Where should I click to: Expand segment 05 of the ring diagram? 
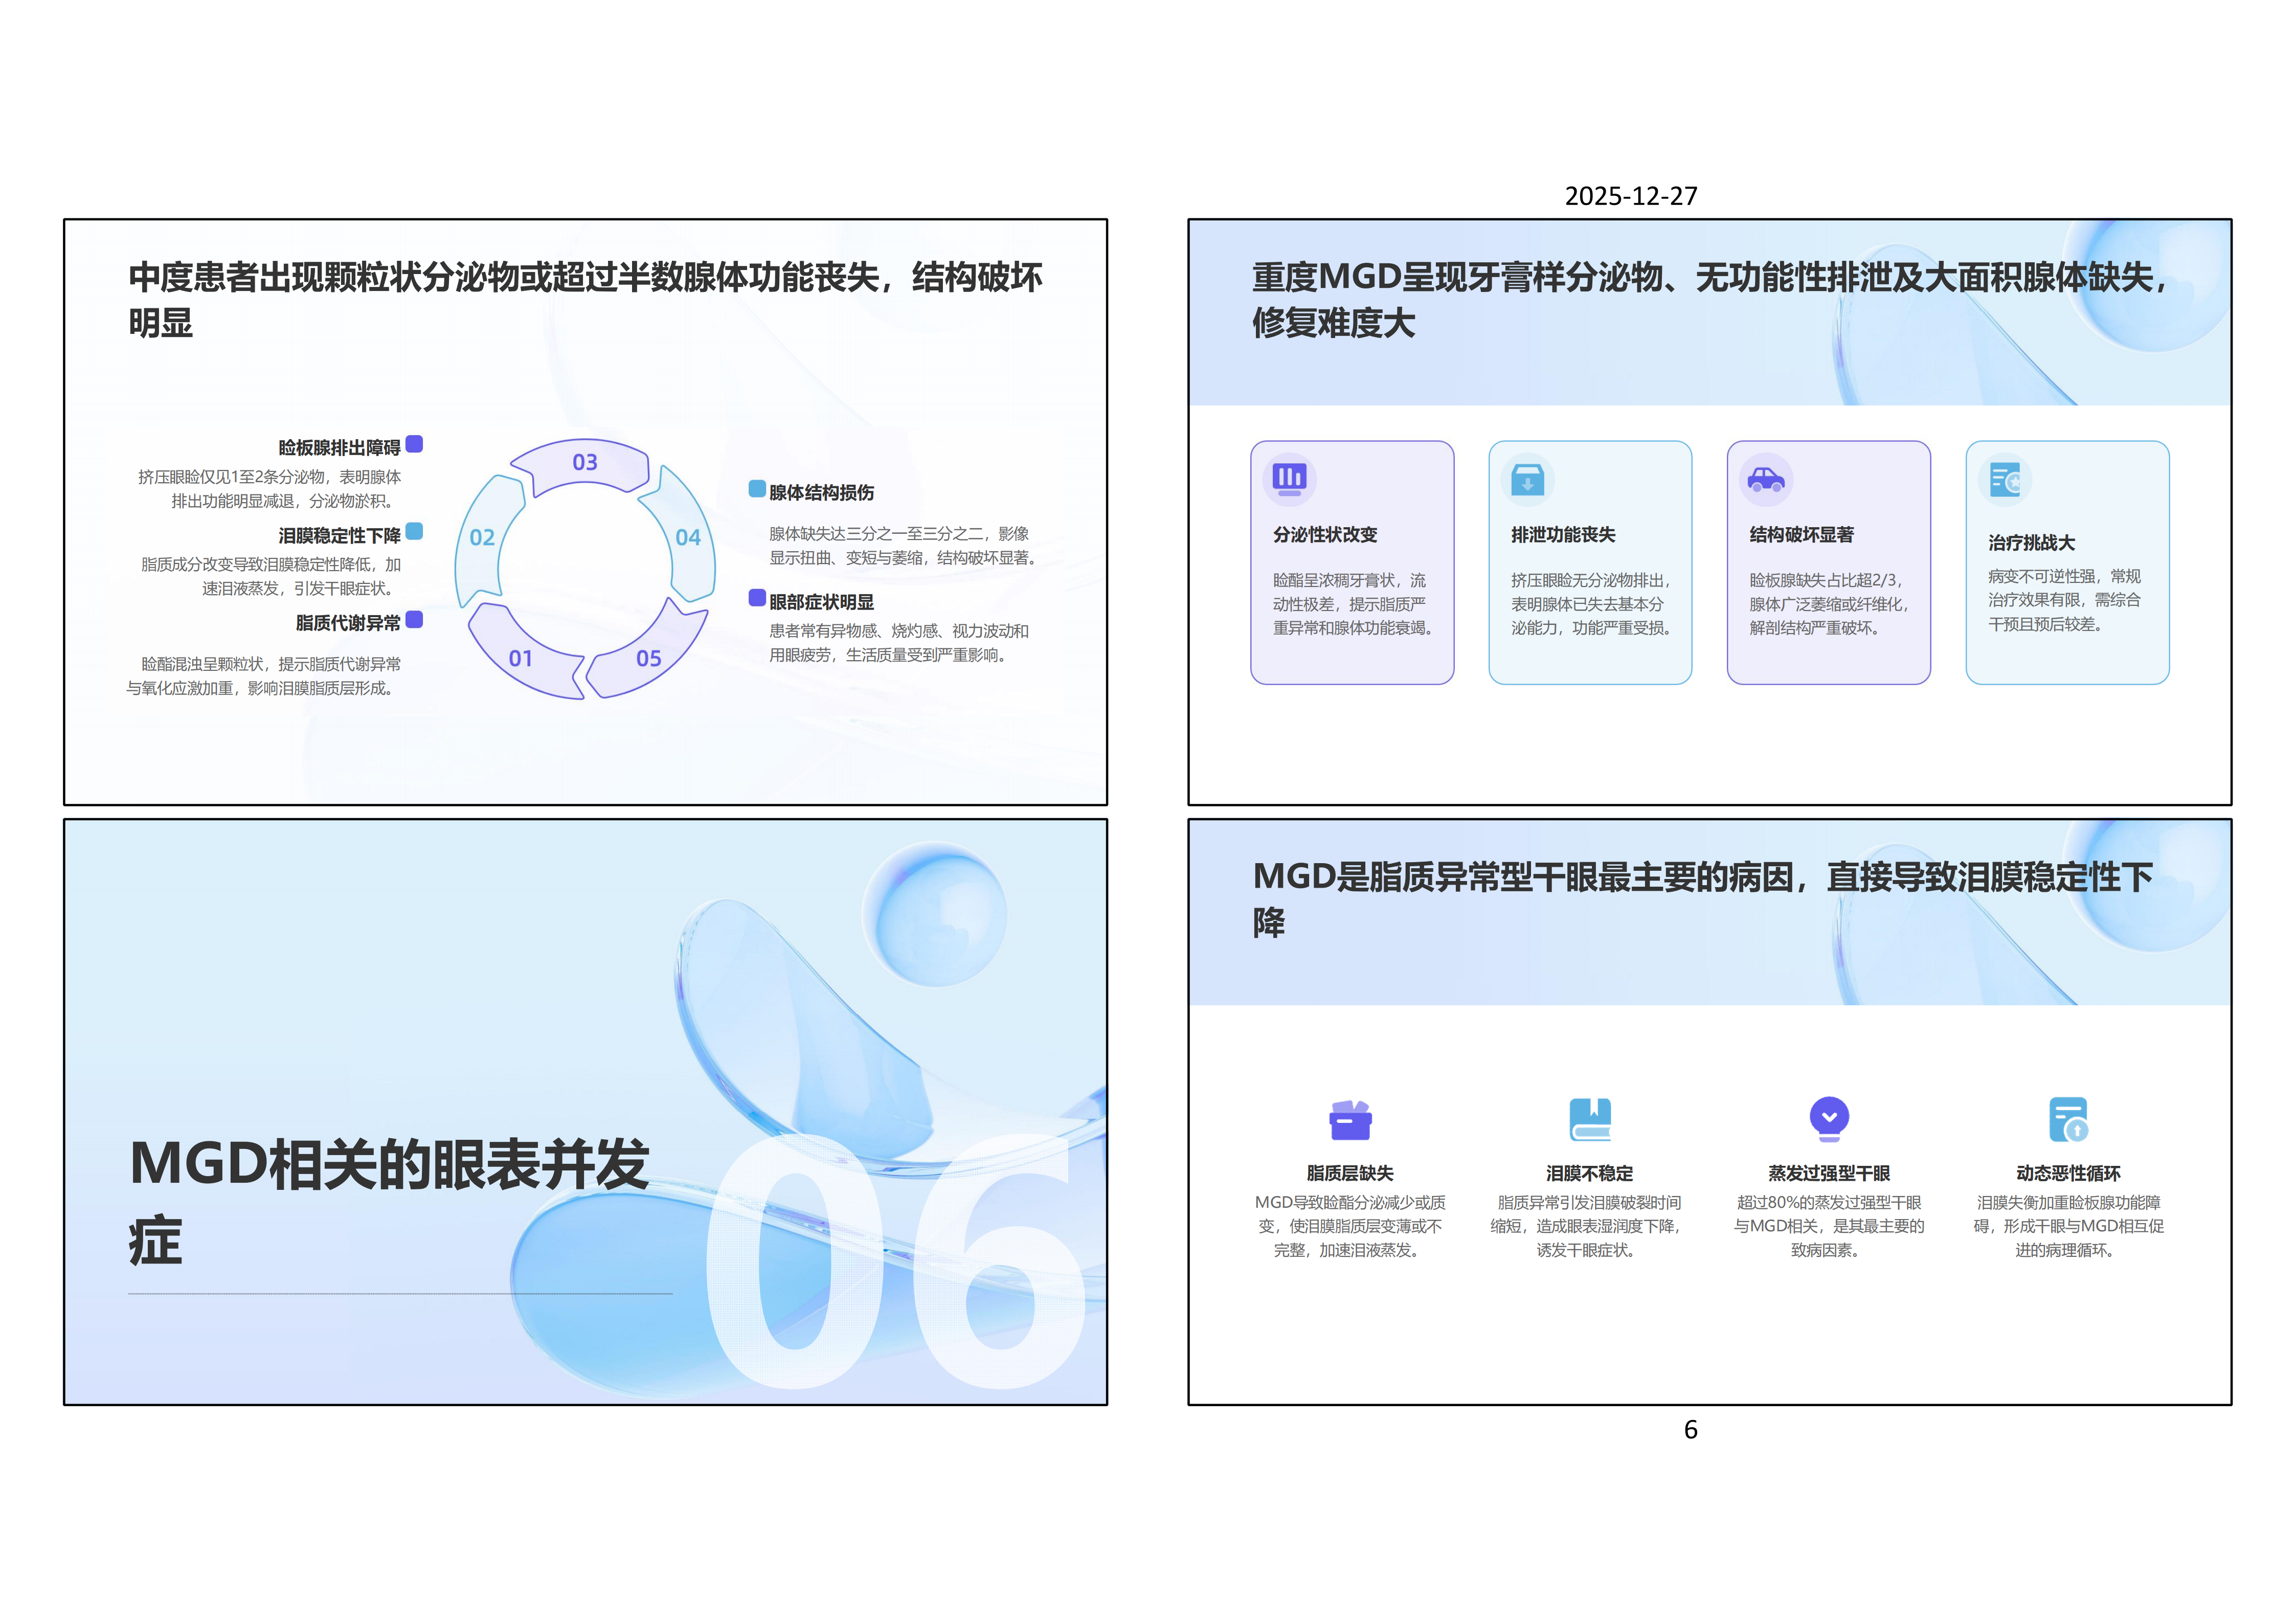point(648,658)
